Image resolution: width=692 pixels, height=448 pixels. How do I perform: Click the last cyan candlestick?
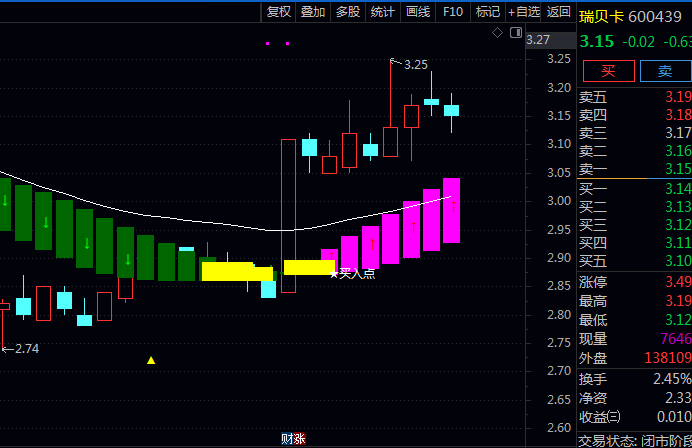click(451, 110)
